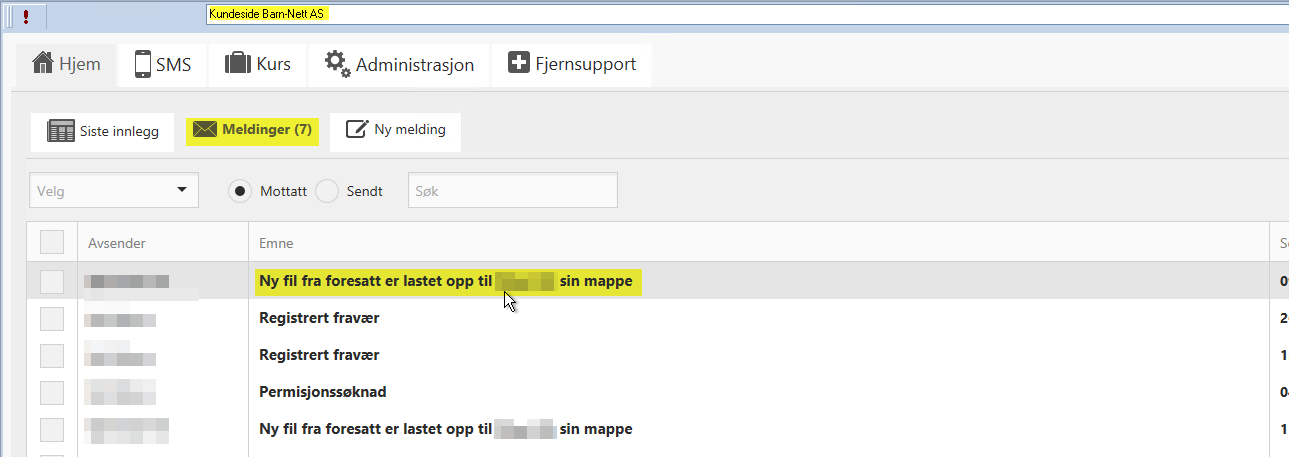Open the bottom Ny fil fra foresatt message

click(445, 429)
